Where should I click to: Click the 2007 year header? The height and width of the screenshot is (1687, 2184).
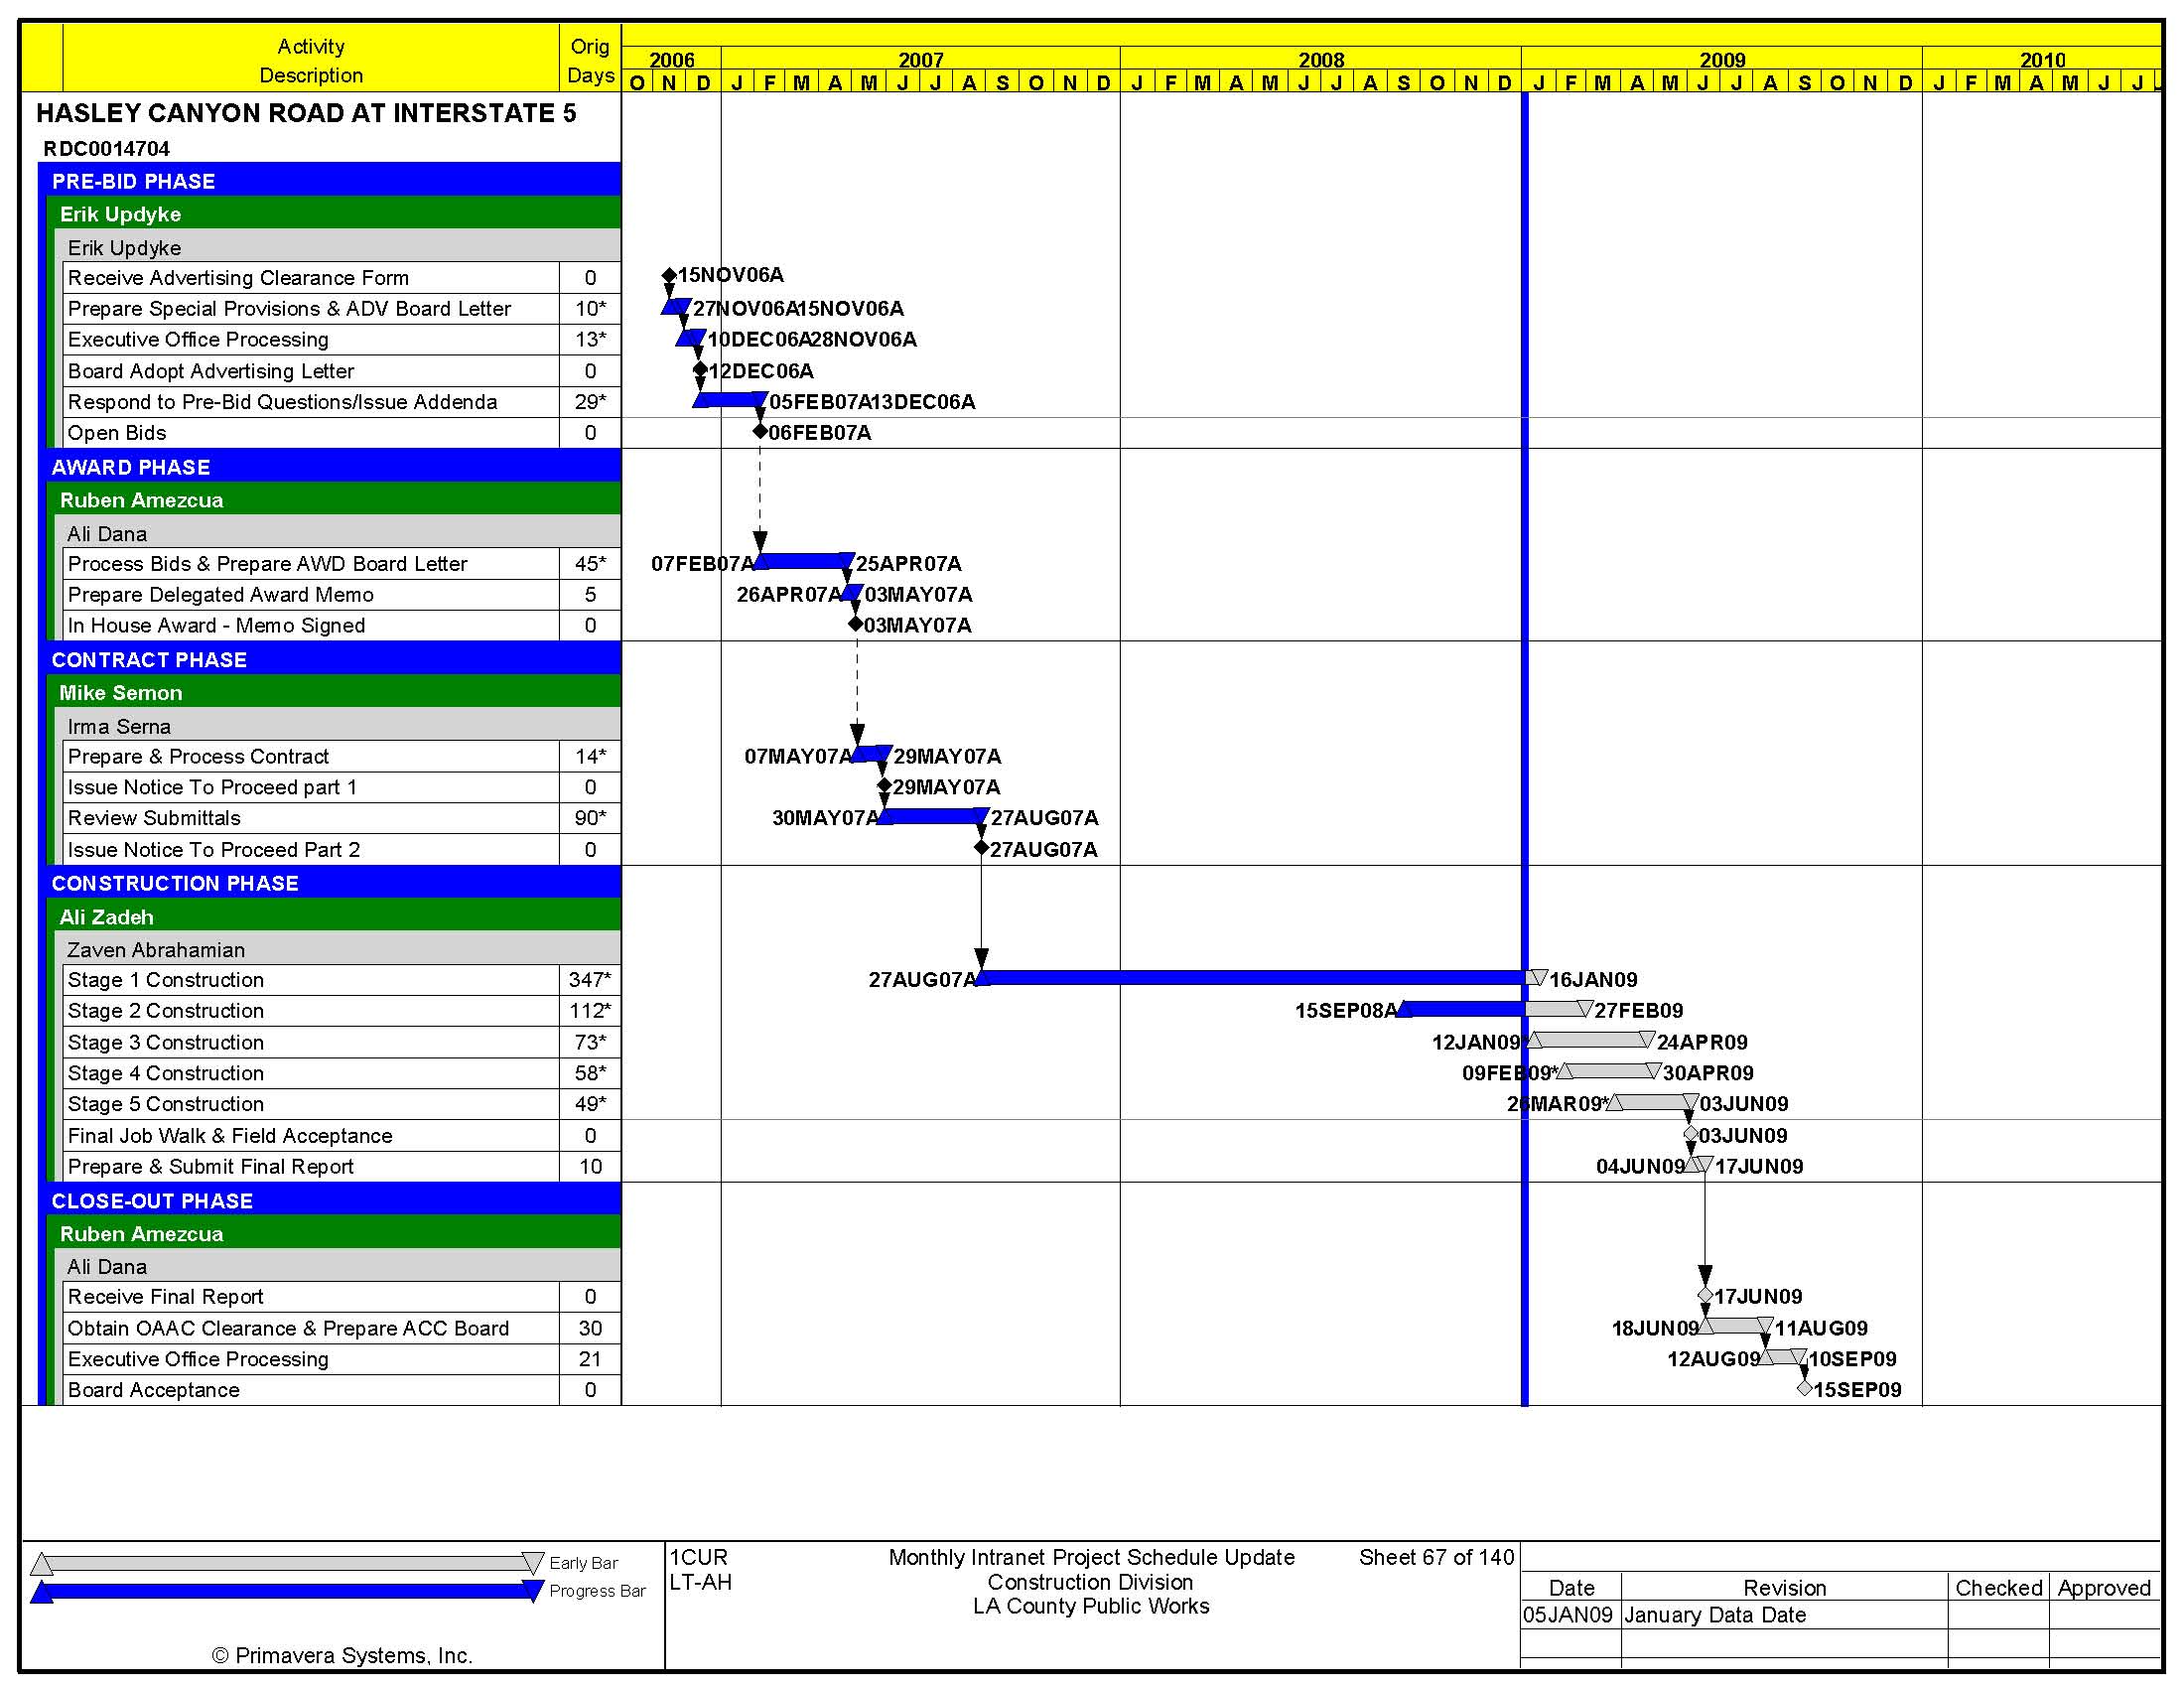pyautogui.click(x=921, y=60)
